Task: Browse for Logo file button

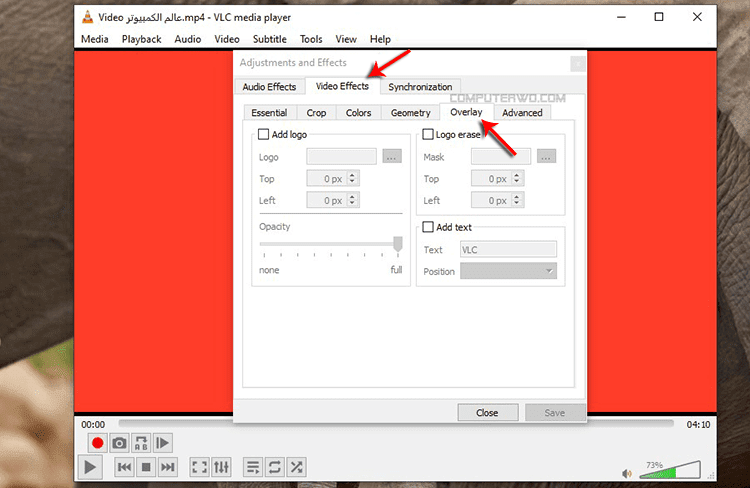Action: click(x=392, y=156)
